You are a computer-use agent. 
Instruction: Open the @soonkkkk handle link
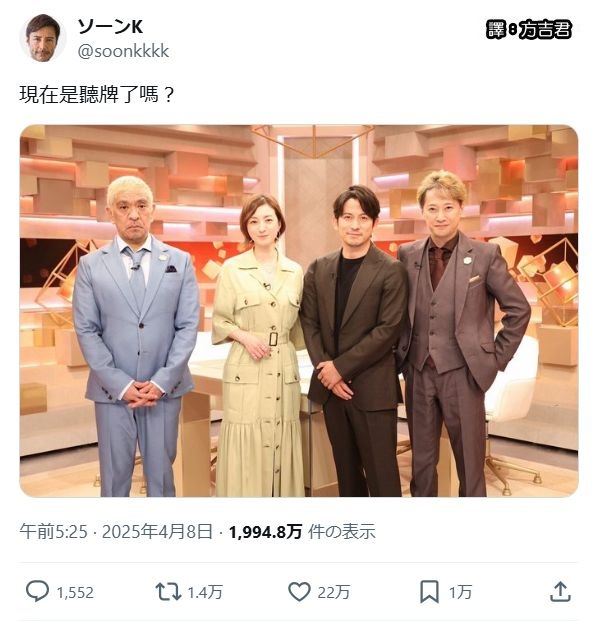pyautogui.click(x=124, y=51)
